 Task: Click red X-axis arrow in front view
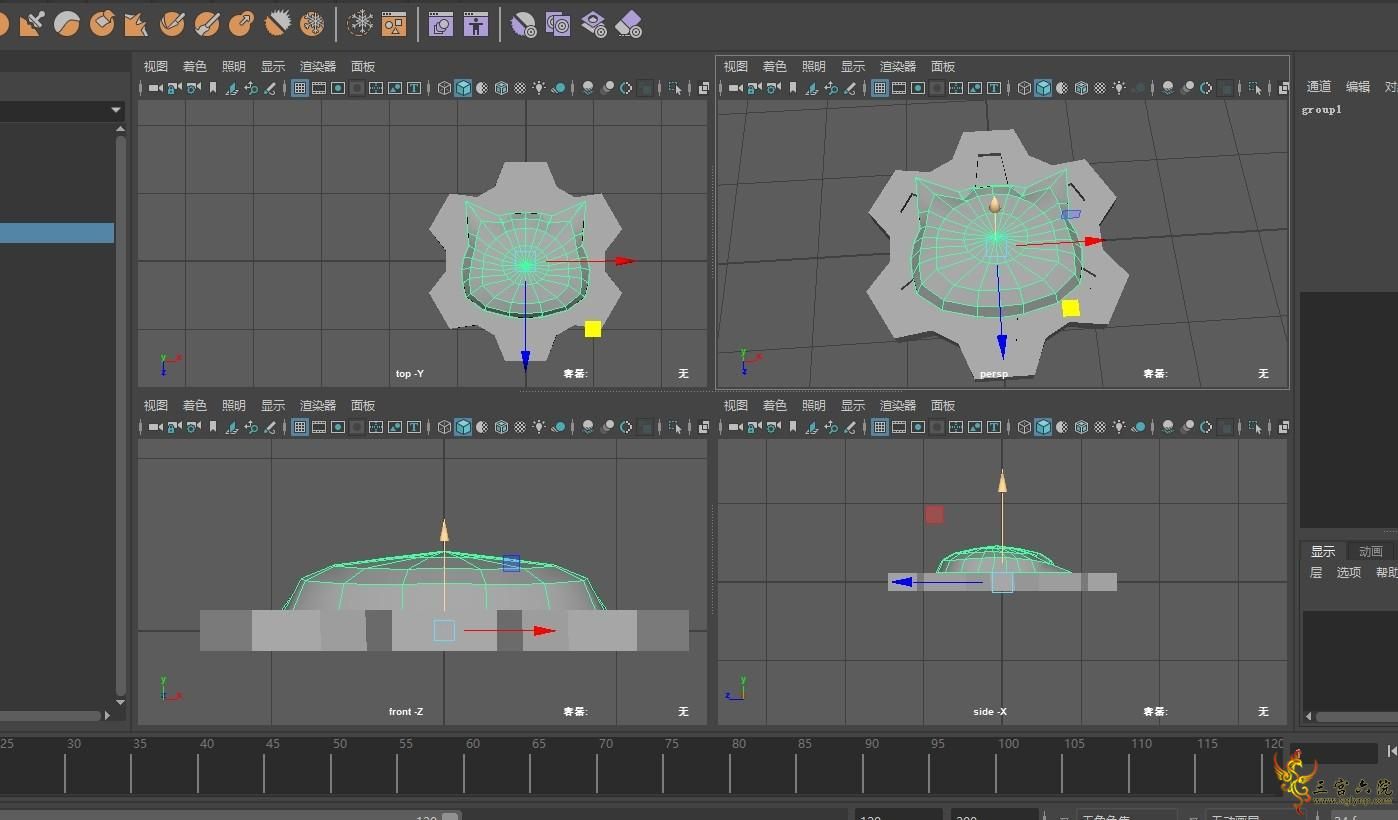[x=544, y=631]
